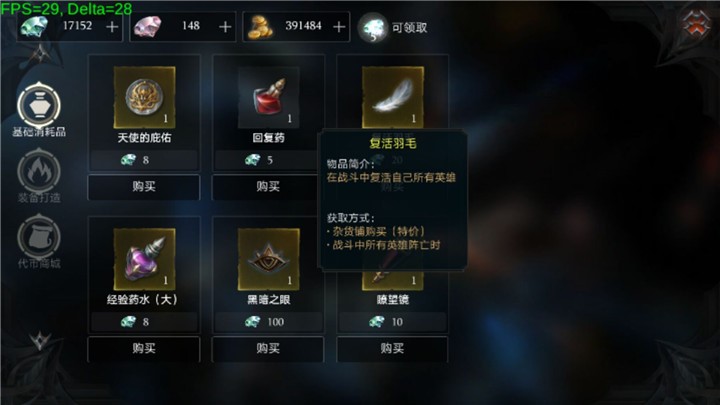Click the upper arrow ornament above the sidebar
The image size is (720, 405).
pos(40,54)
